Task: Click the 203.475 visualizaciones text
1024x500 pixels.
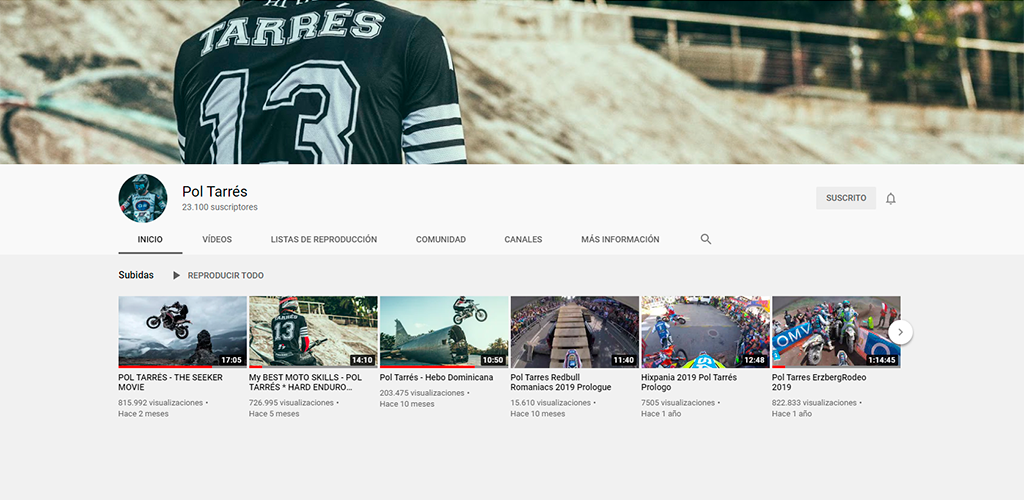Action: (x=422, y=393)
